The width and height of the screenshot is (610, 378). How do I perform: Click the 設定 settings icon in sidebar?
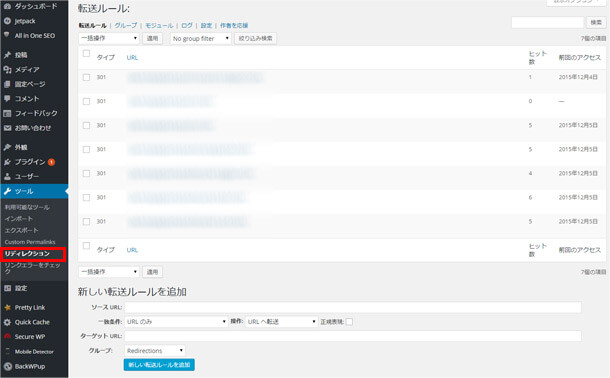[x=7, y=288]
